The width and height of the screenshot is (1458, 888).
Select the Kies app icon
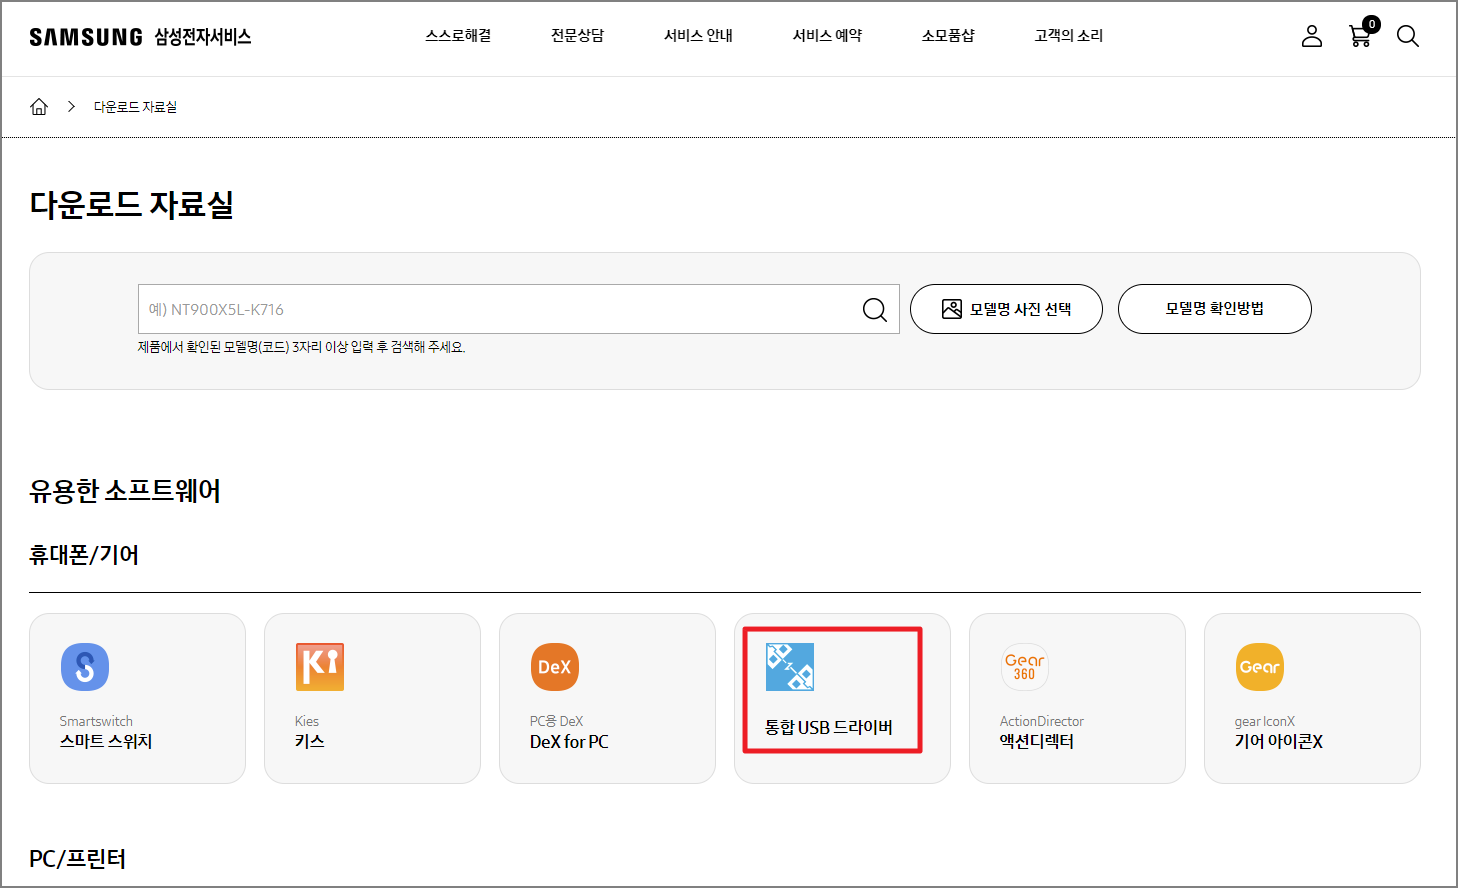pos(320,667)
